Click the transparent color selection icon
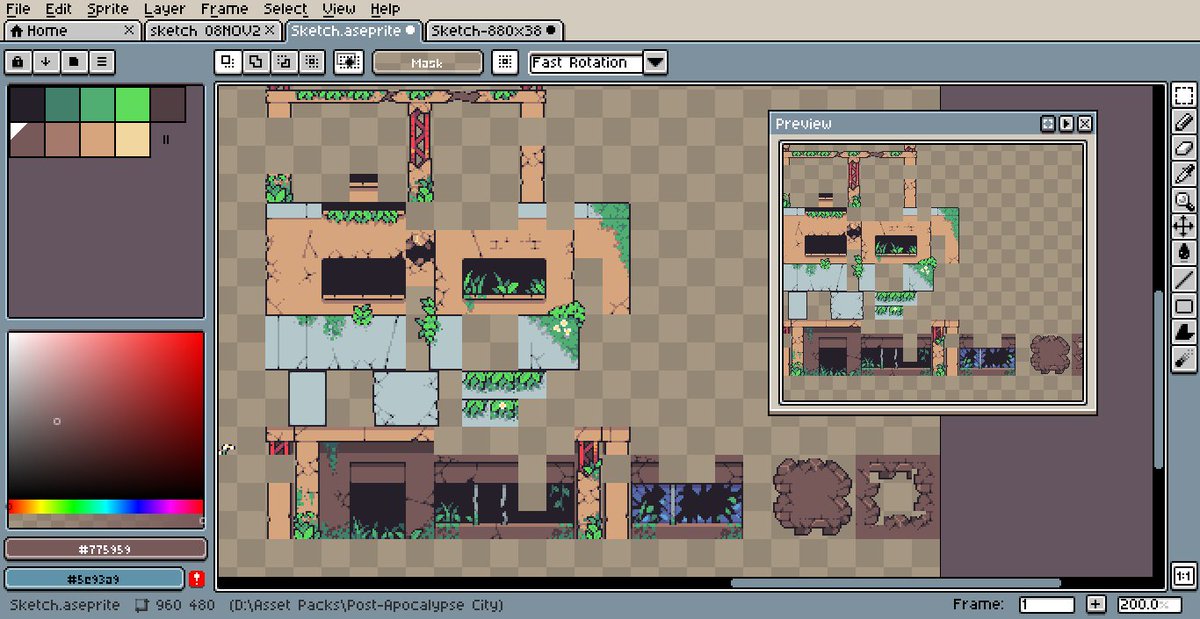The height and width of the screenshot is (619, 1200). (349, 62)
